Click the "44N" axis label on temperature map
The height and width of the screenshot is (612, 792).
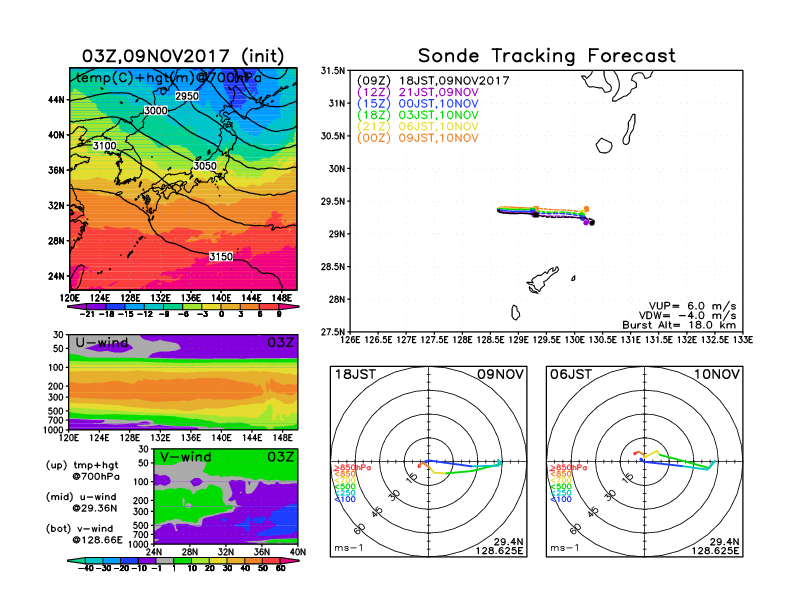[x=56, y=100]
